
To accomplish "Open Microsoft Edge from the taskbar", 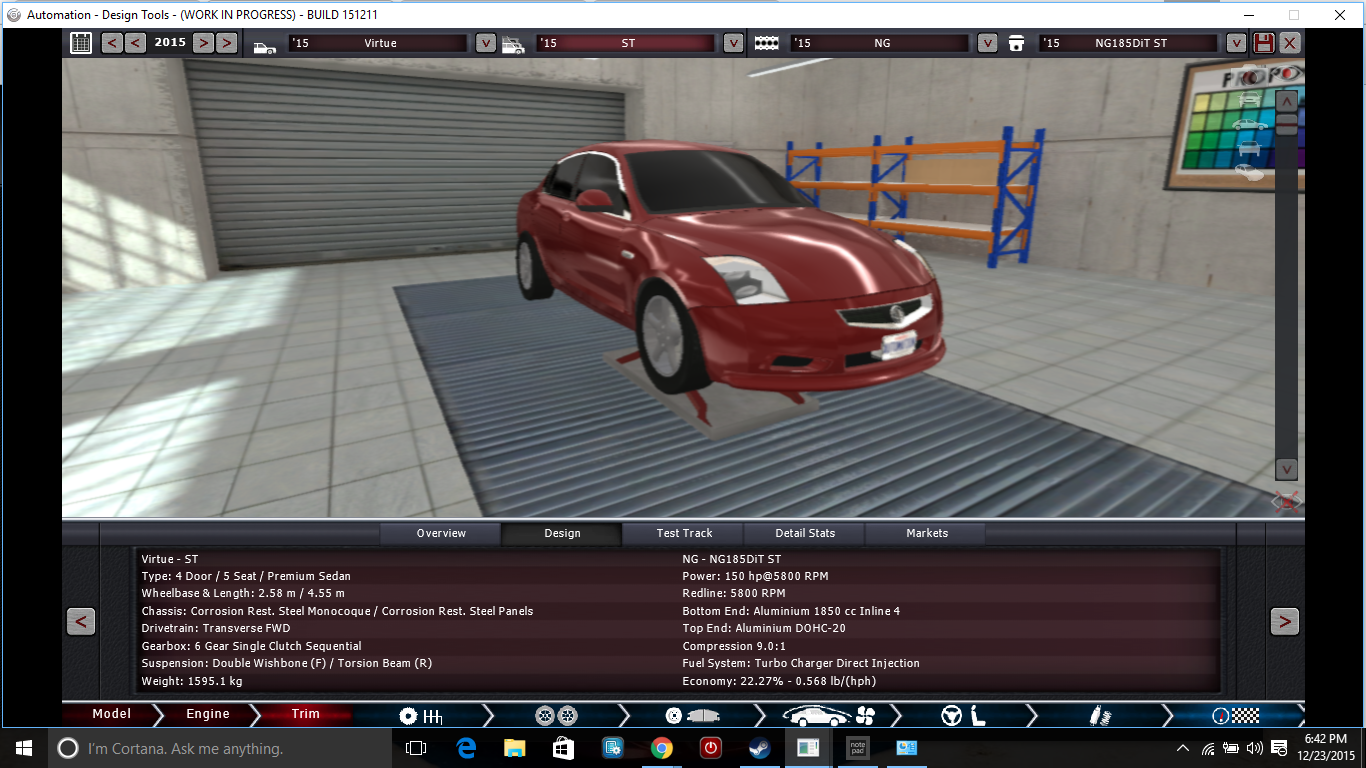I will [465, 748].
